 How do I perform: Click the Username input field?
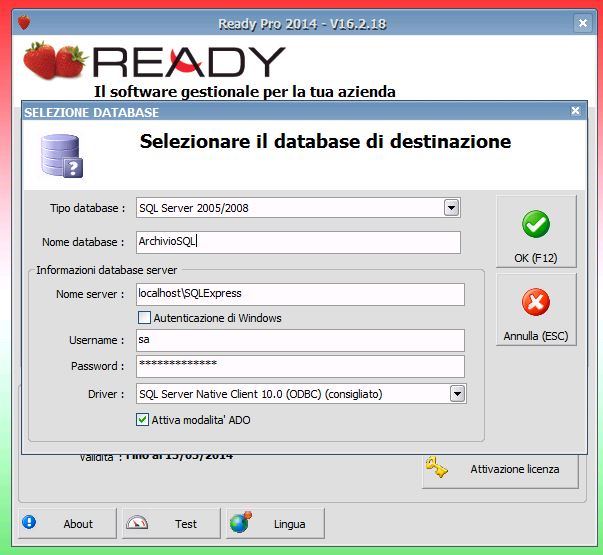[300, 340]
